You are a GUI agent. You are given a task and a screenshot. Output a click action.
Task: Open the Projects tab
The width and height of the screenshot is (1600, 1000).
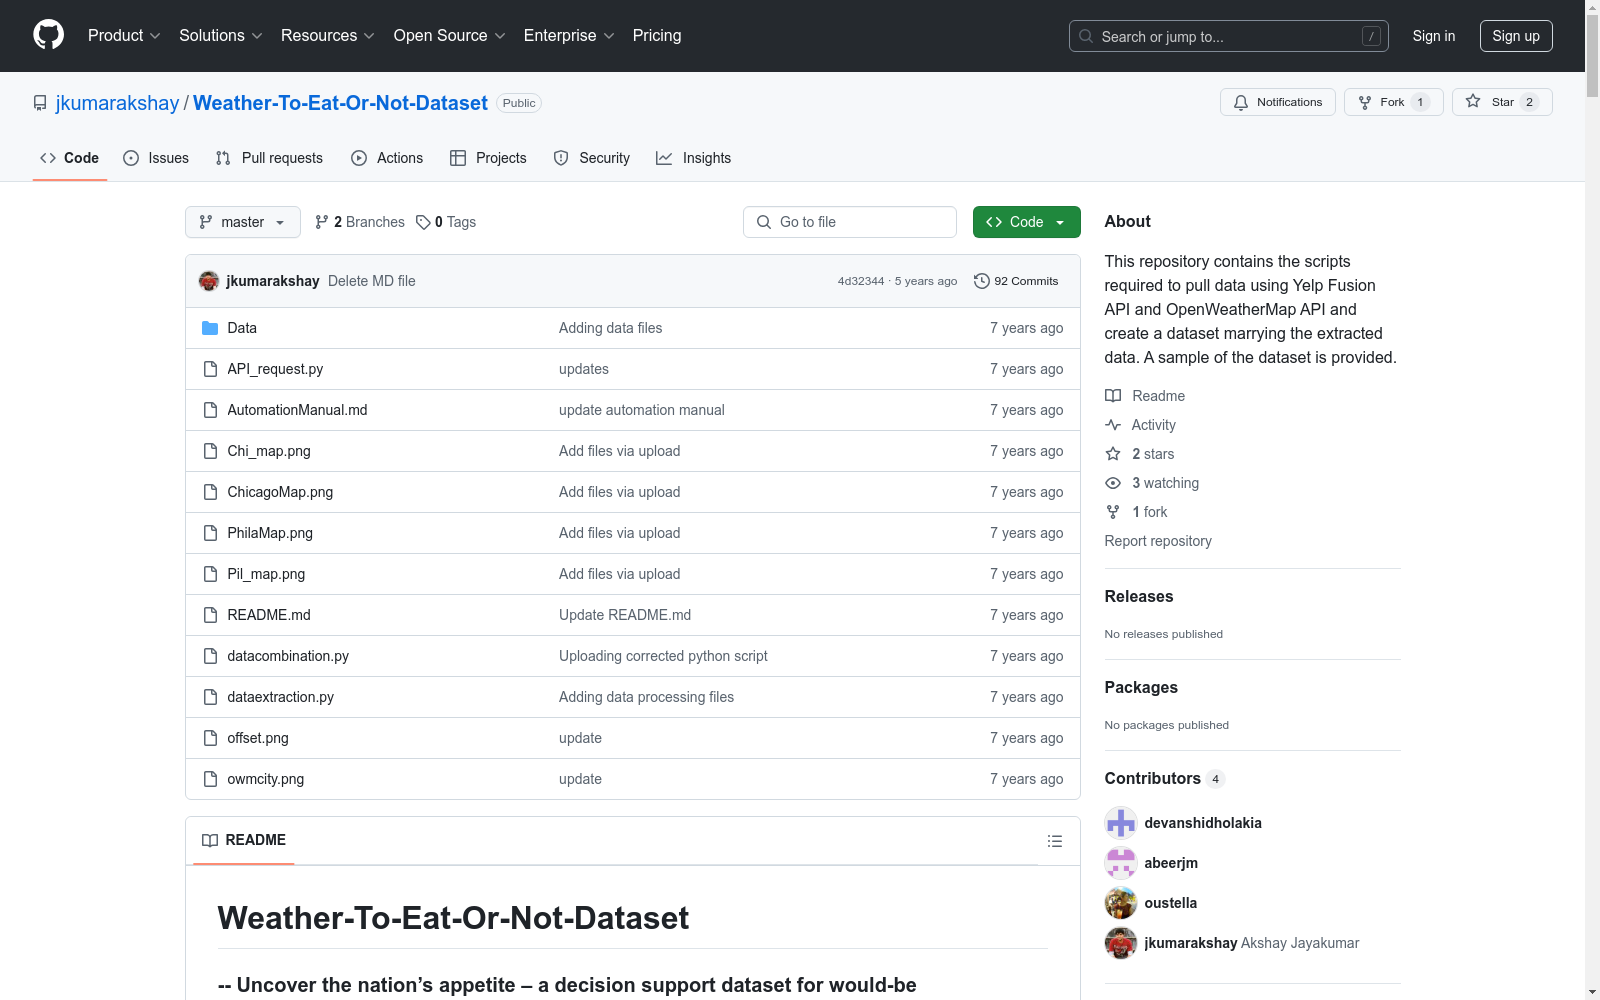[488, 158]
